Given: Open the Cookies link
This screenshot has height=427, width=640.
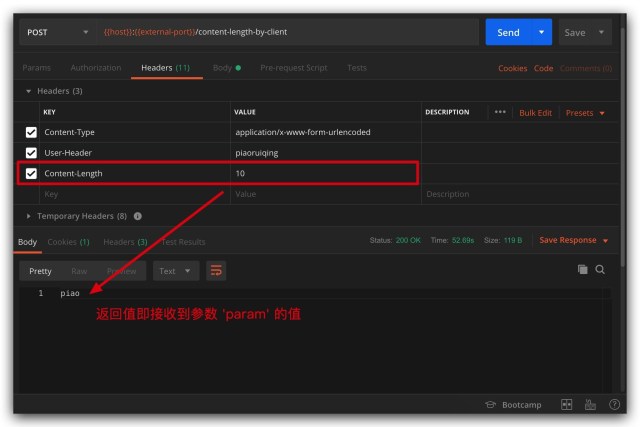Looking at the screenshot, I should (513, 68).
